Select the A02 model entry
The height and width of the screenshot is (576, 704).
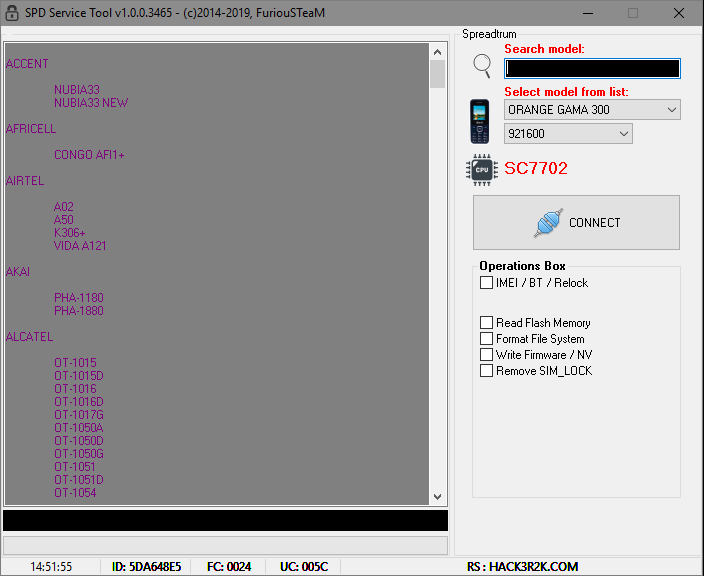(x=63, y=207)
